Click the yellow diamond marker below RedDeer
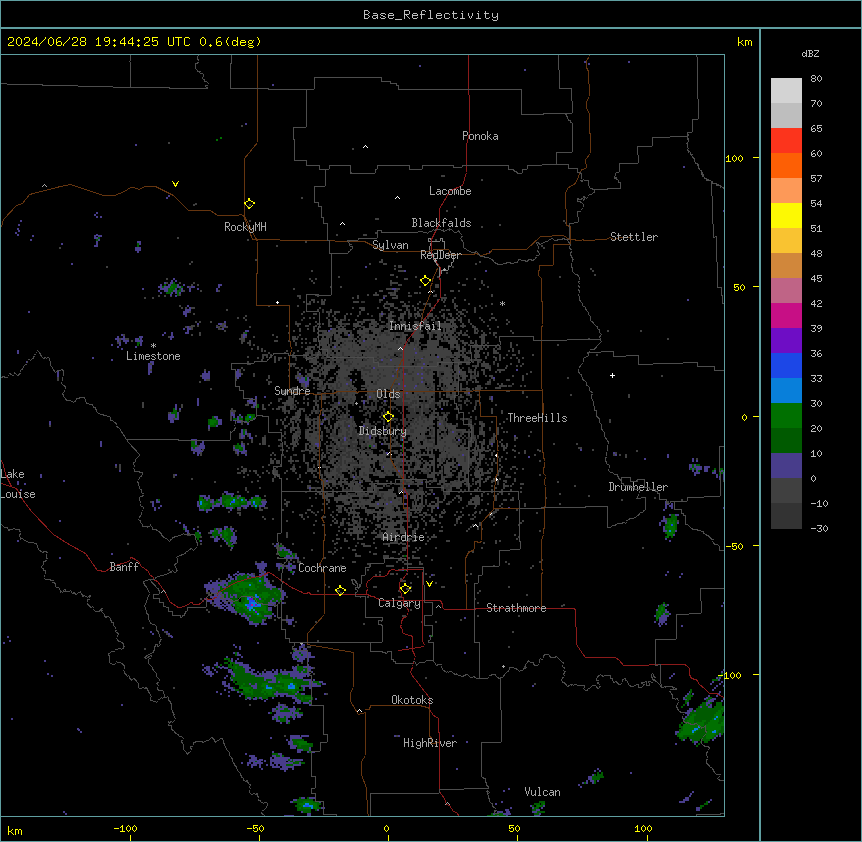This screenshot has height=842, width=862. (425, 281)
